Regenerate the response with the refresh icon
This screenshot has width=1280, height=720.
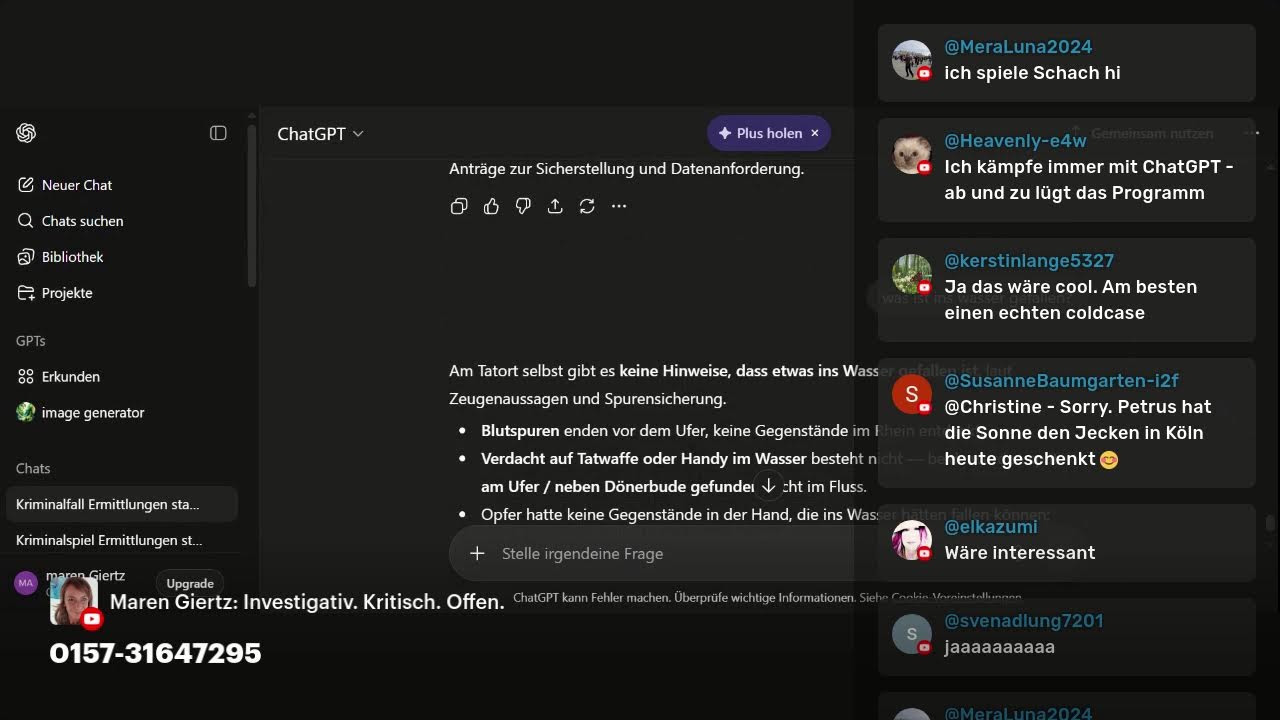pos(587,206)
